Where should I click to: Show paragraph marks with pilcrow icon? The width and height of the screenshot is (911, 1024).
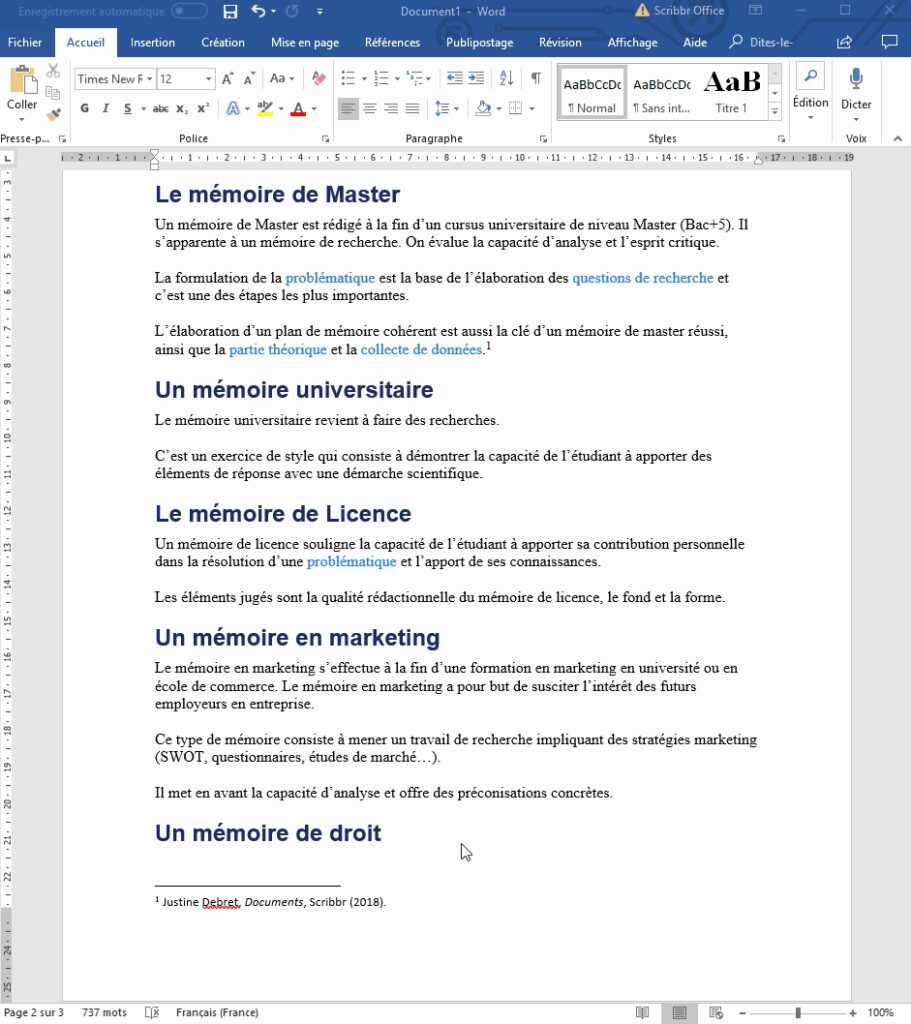point(536,78)
